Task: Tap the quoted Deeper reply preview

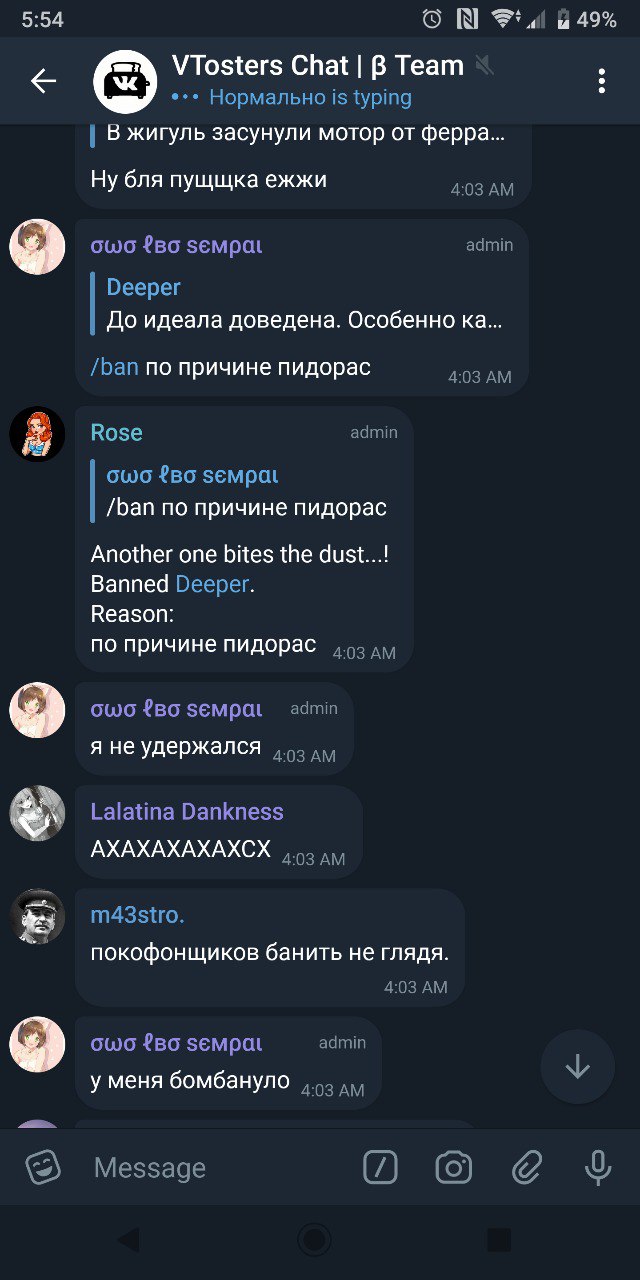Action: pos(298,304)
